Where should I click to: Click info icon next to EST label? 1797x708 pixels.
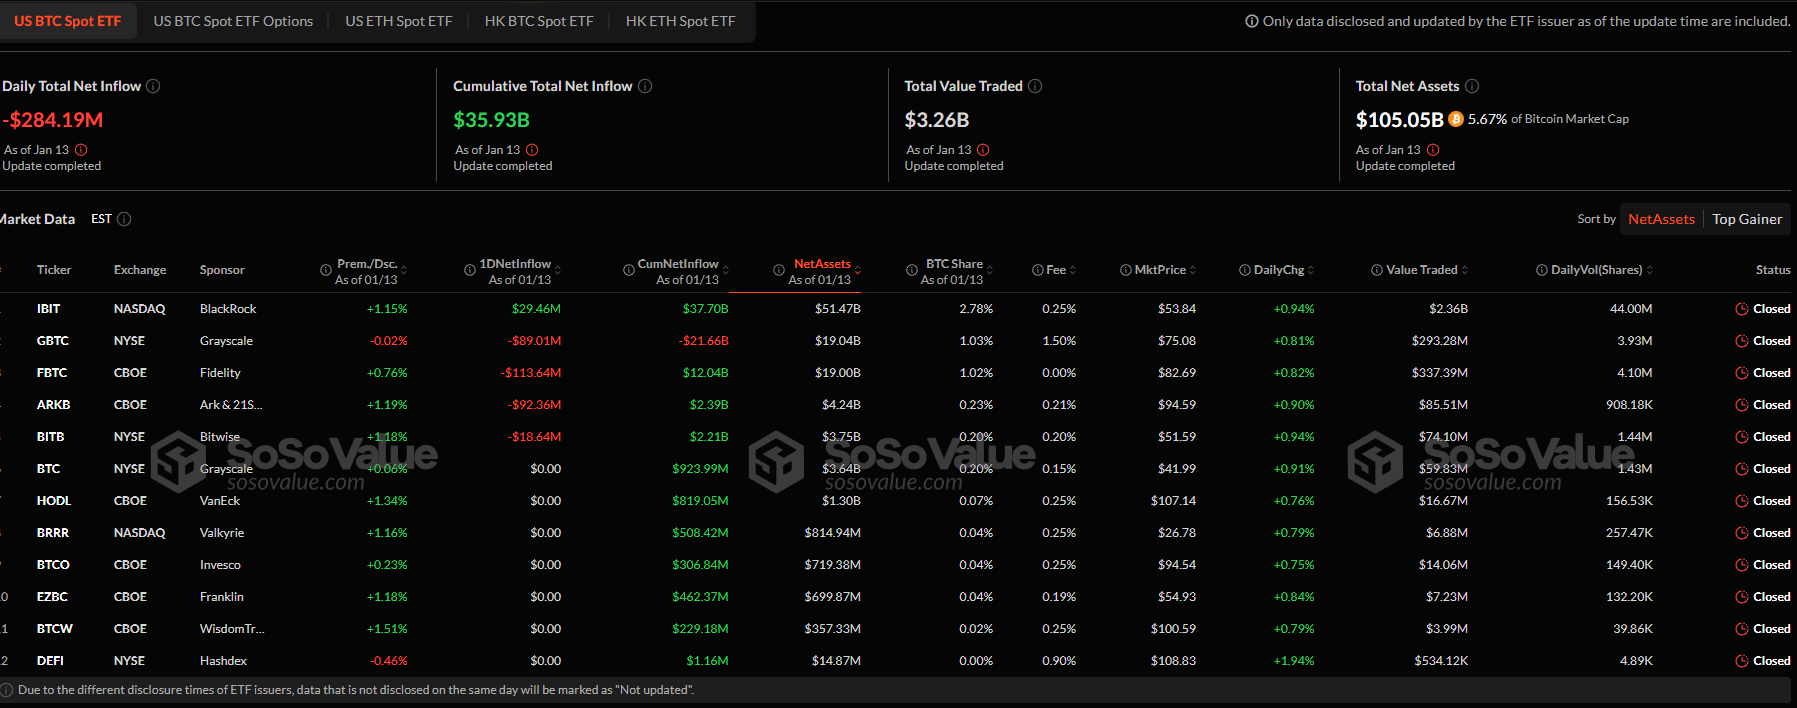coord(124,219)
